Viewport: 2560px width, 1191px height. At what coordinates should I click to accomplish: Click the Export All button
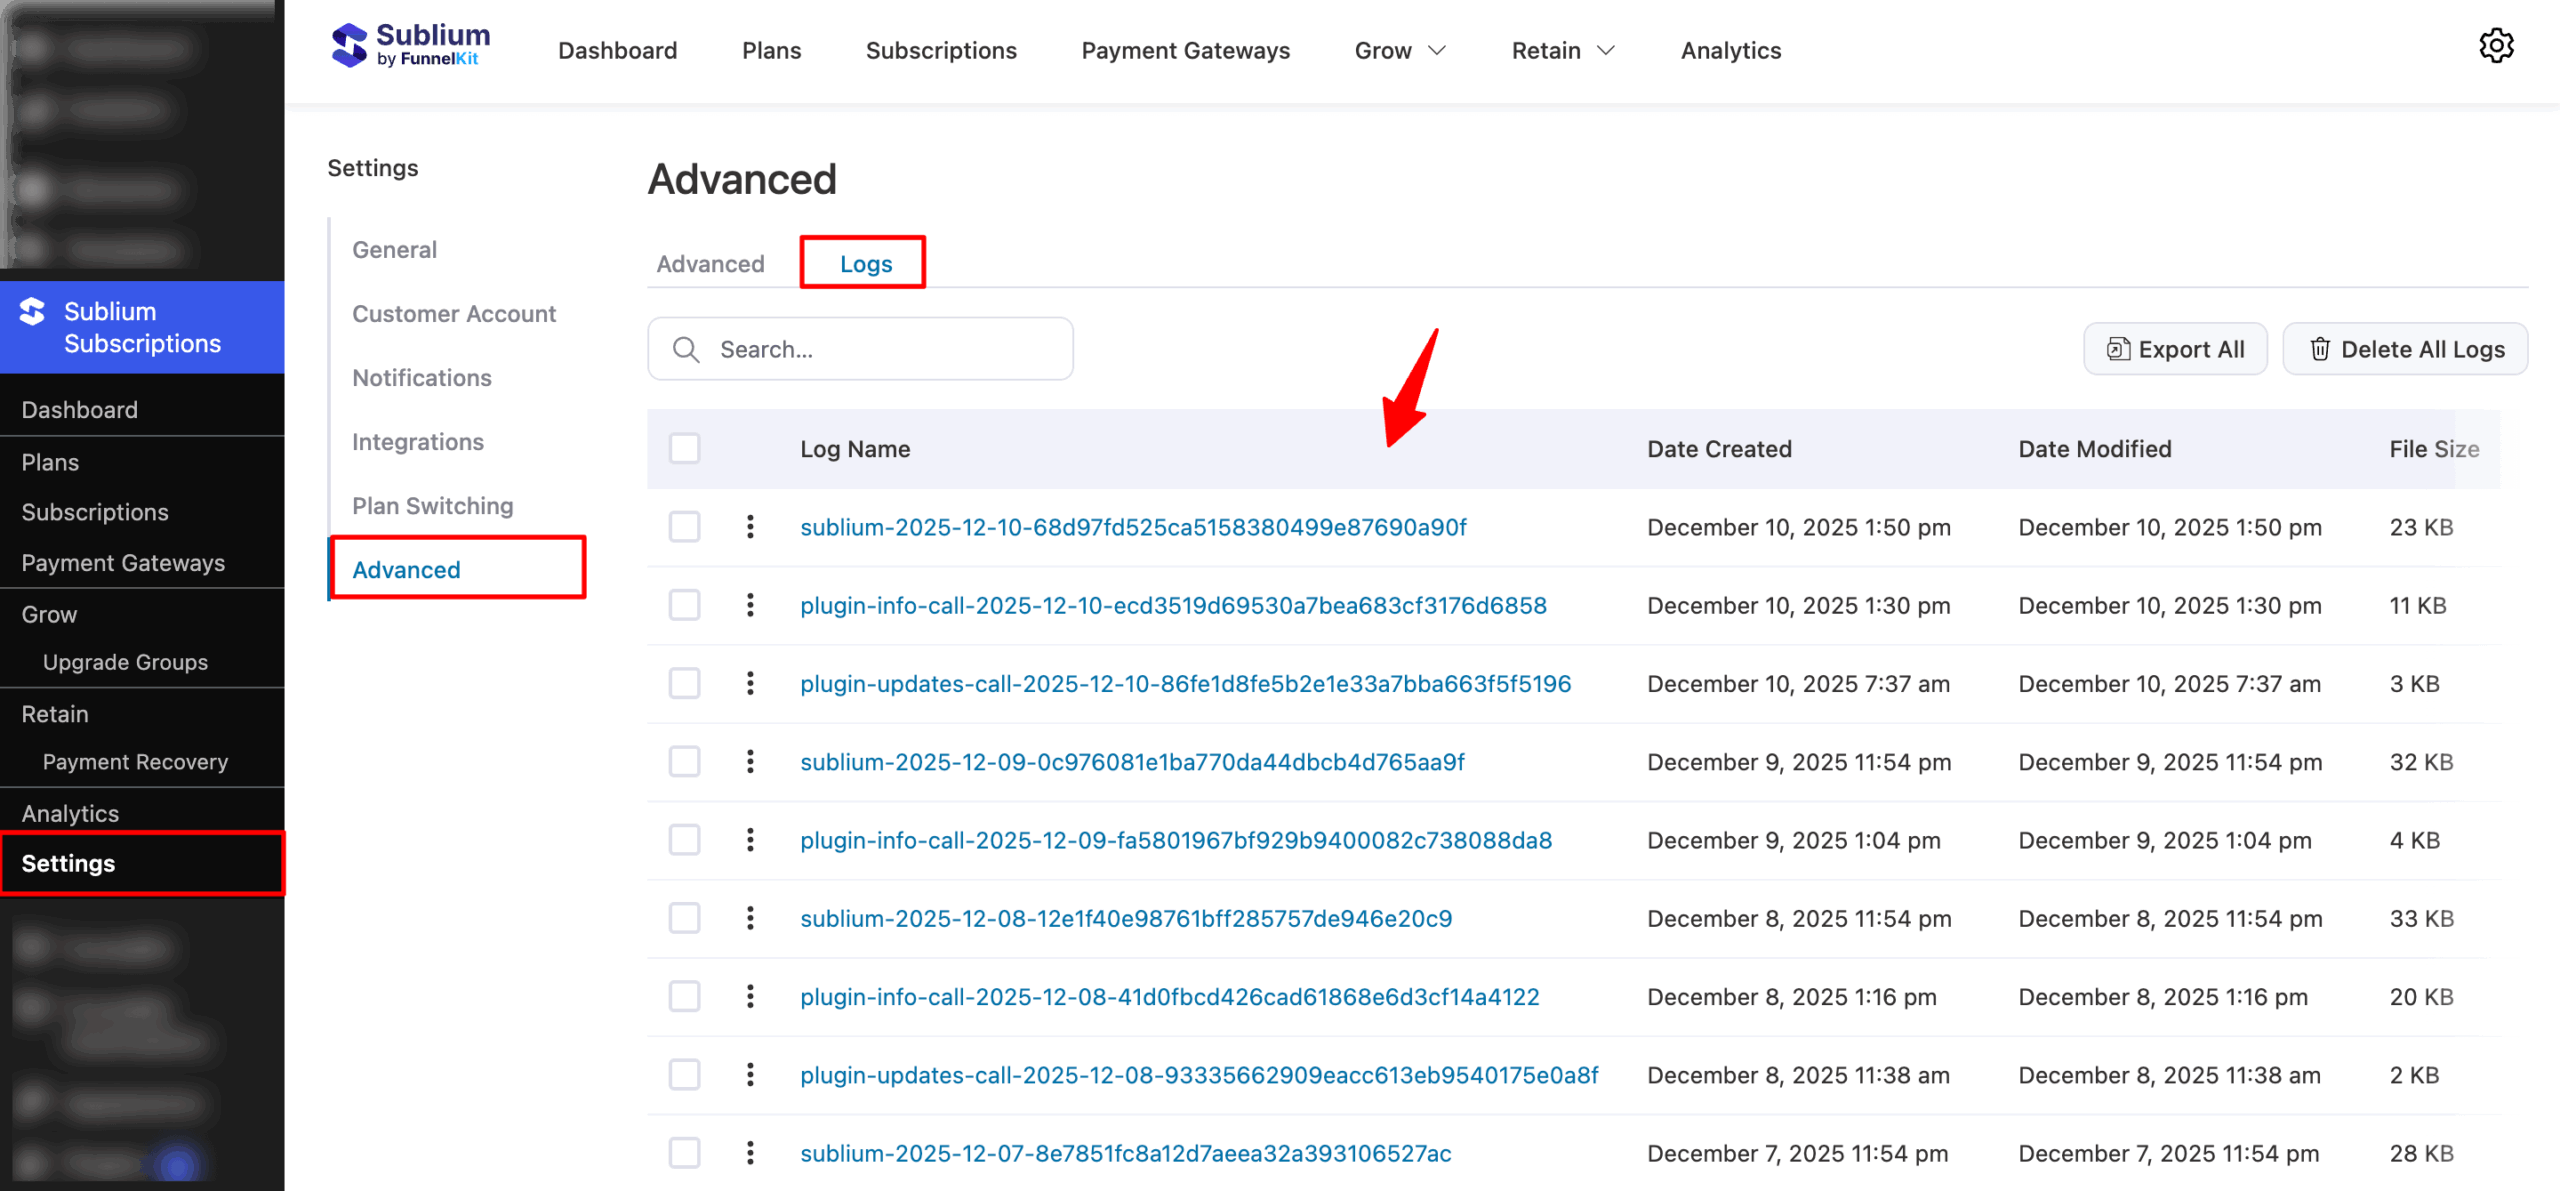[2175, 349]
